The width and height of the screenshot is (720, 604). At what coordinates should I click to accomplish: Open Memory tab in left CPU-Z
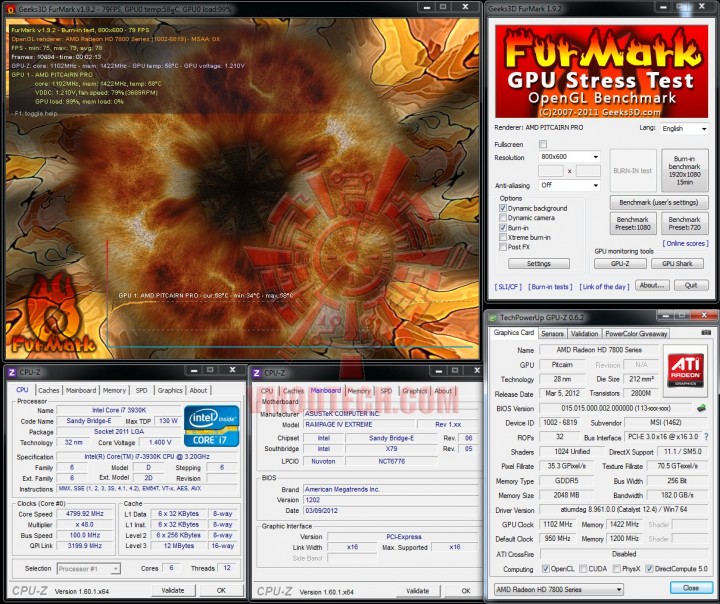point(114,390)
